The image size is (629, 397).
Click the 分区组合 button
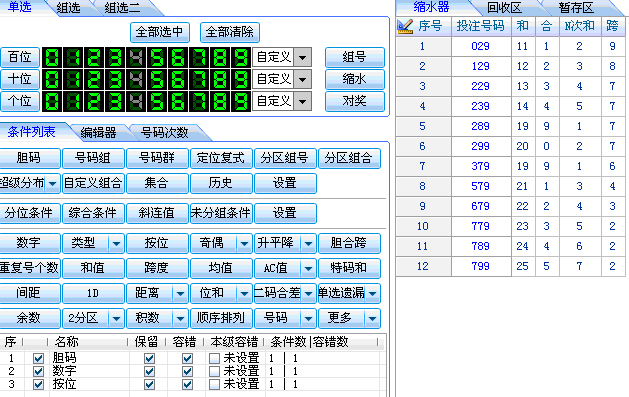coord(349,158)
